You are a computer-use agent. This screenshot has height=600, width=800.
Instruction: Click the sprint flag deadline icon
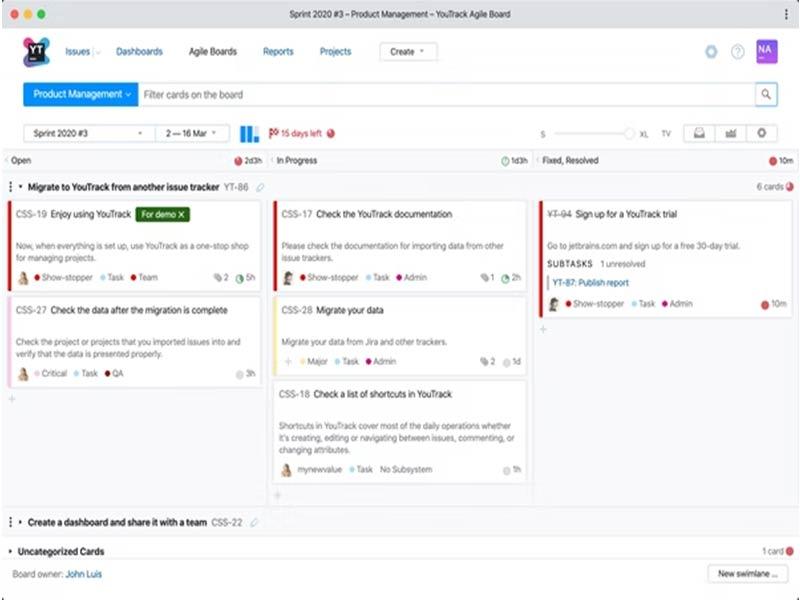pos(273,133)
